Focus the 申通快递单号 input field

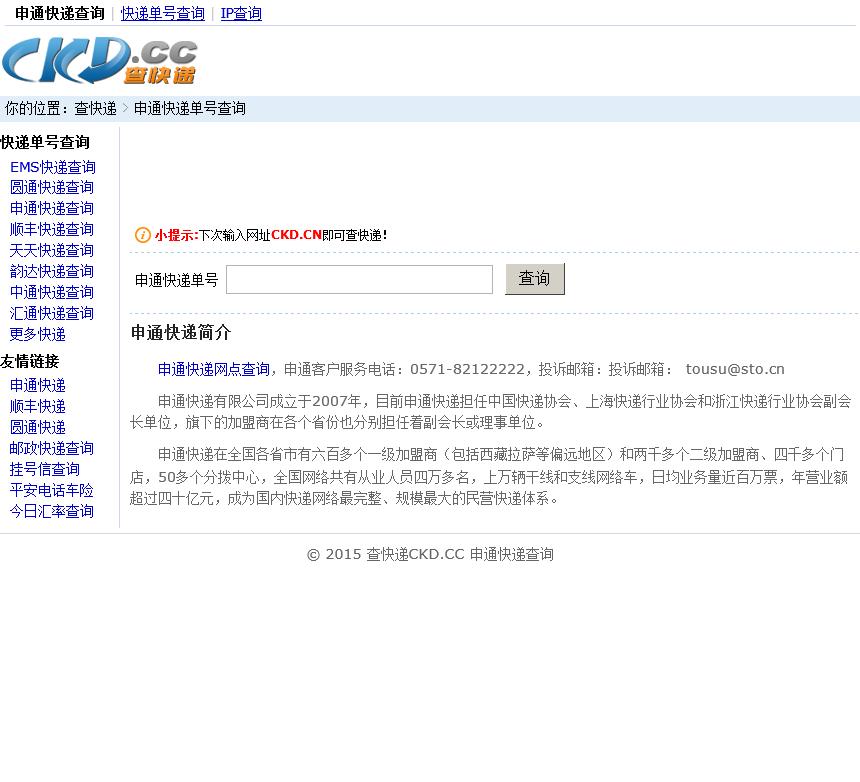point(359,280)
